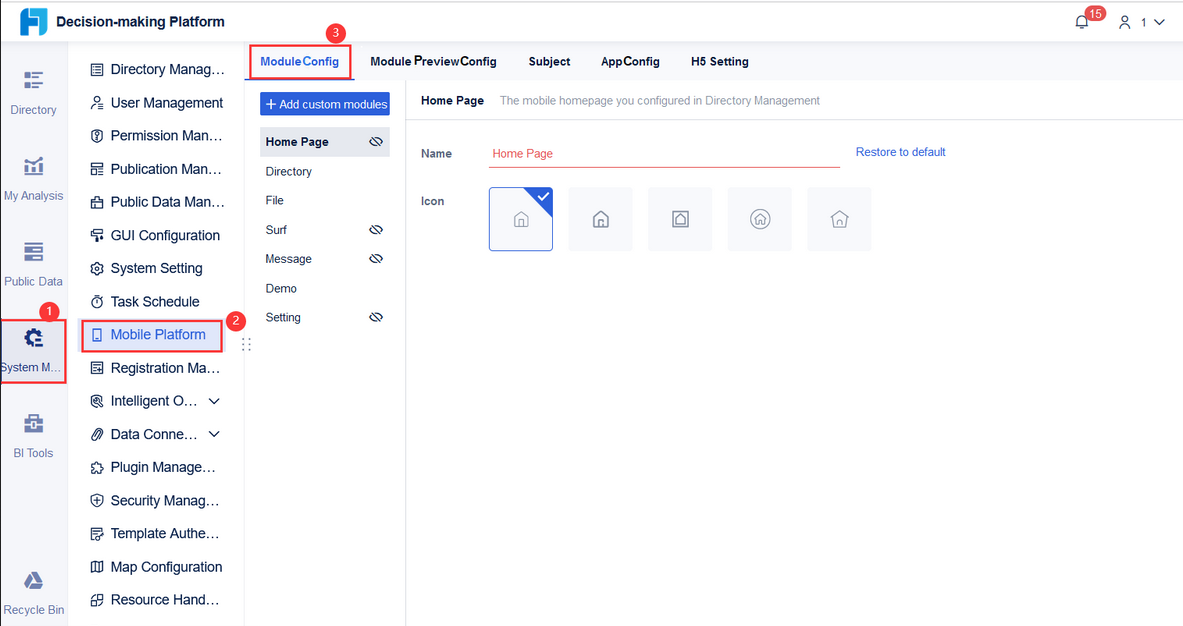Select the My Analysis sidebar icon
1183x626 pixels.
33,175
